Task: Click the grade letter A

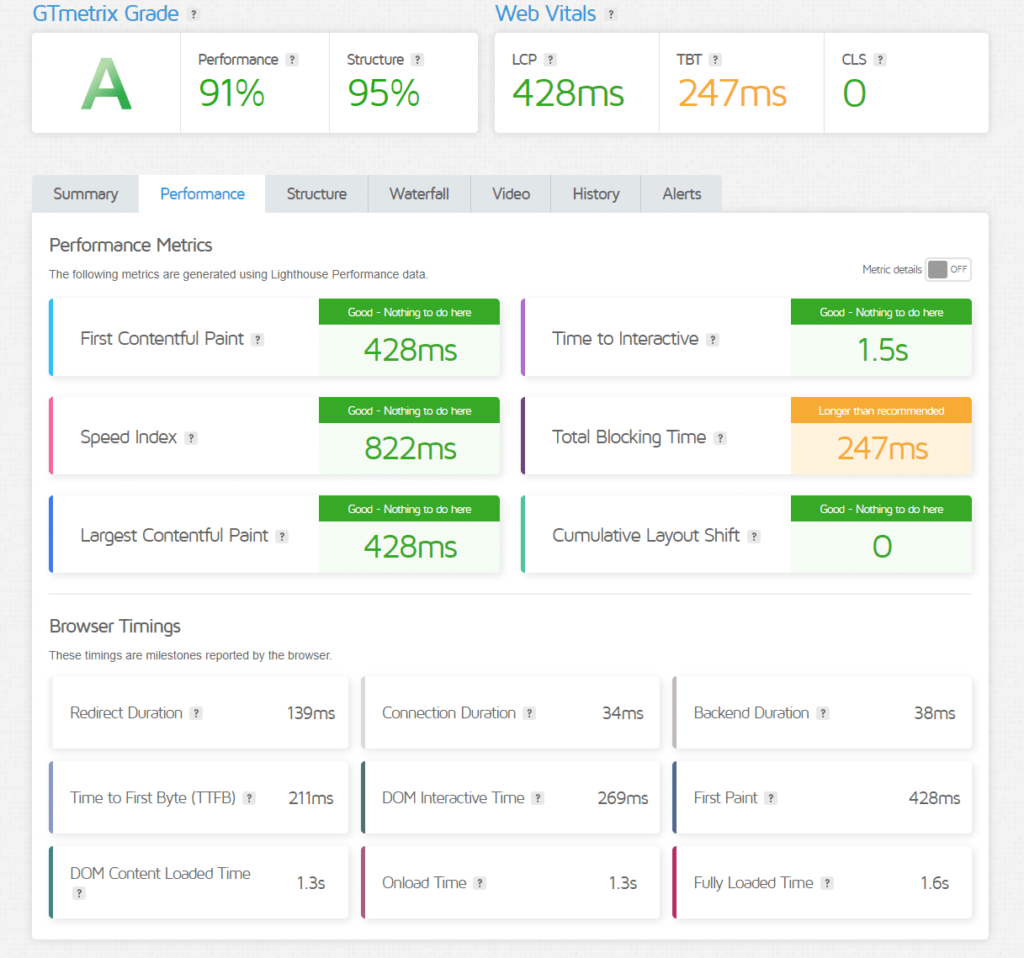Action: (106, 84)
